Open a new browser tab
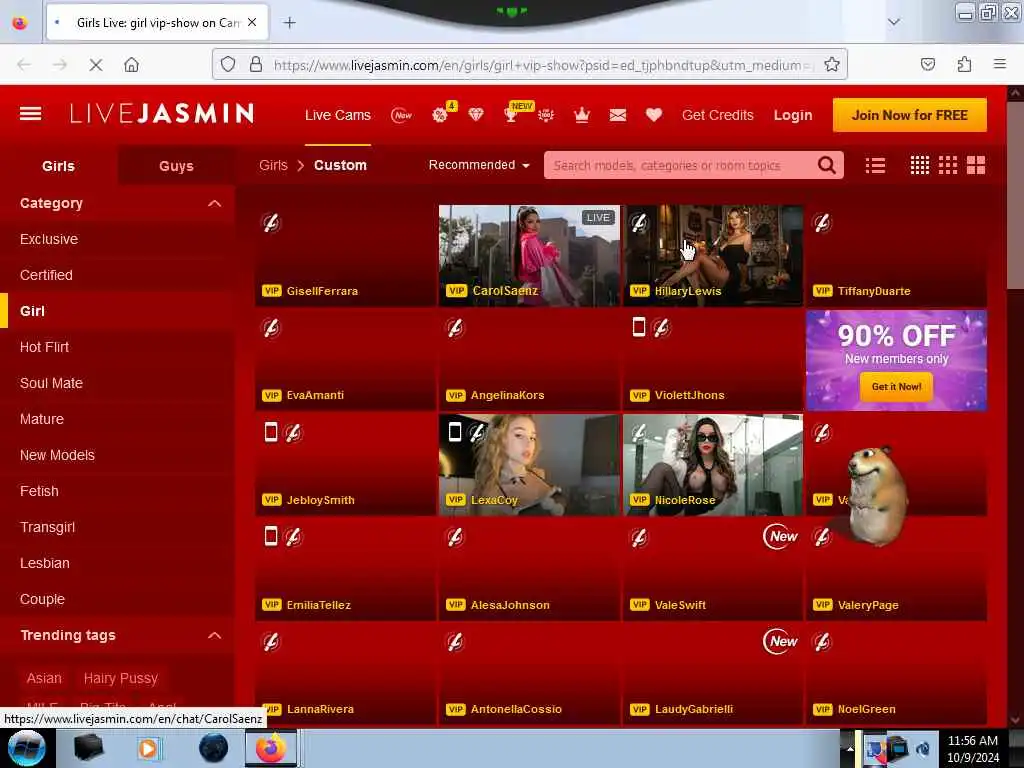The image size is (1024, 768). point(289,23)
